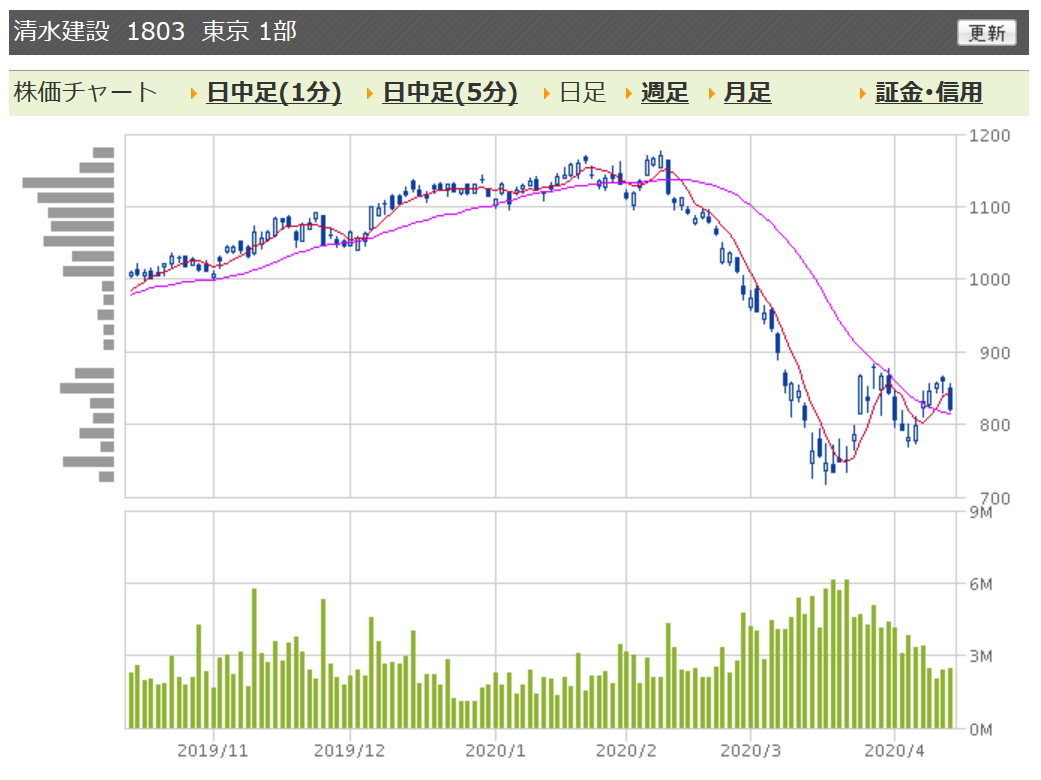1041x780 pixels.
Task: Click the longest bar in price-volume histogram
Action: pos(68,183)
